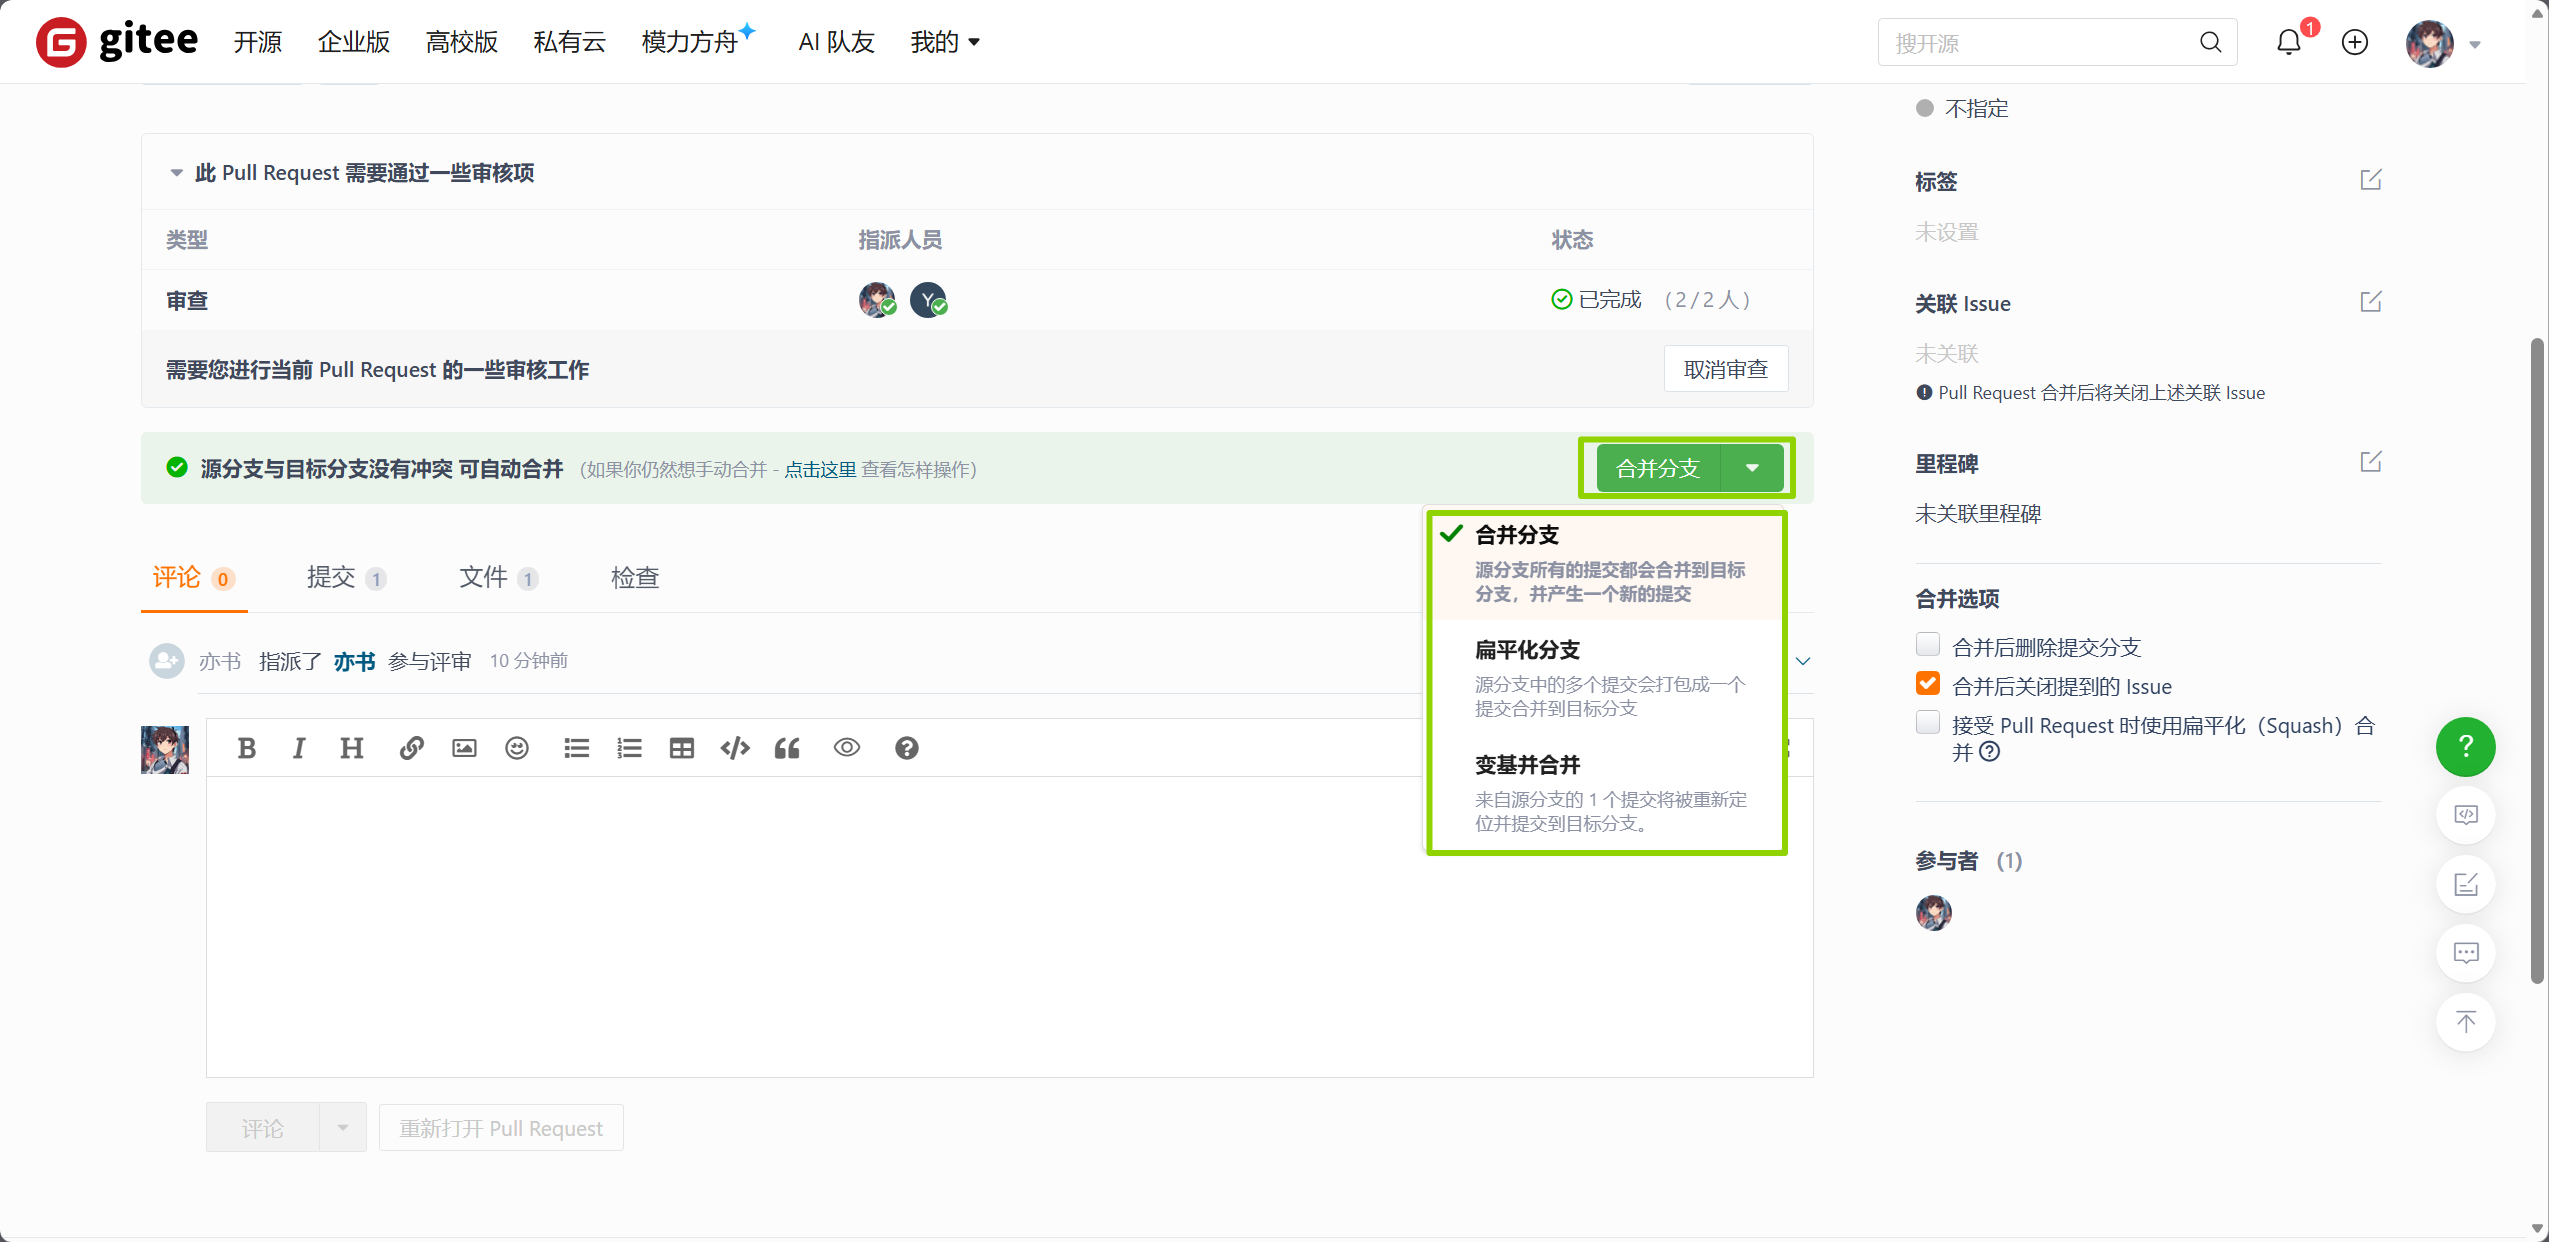The height and width of the screenshot is (1242, 2549).
Task: Open the merge button dropdown arrow
Action: point(1752,467)
